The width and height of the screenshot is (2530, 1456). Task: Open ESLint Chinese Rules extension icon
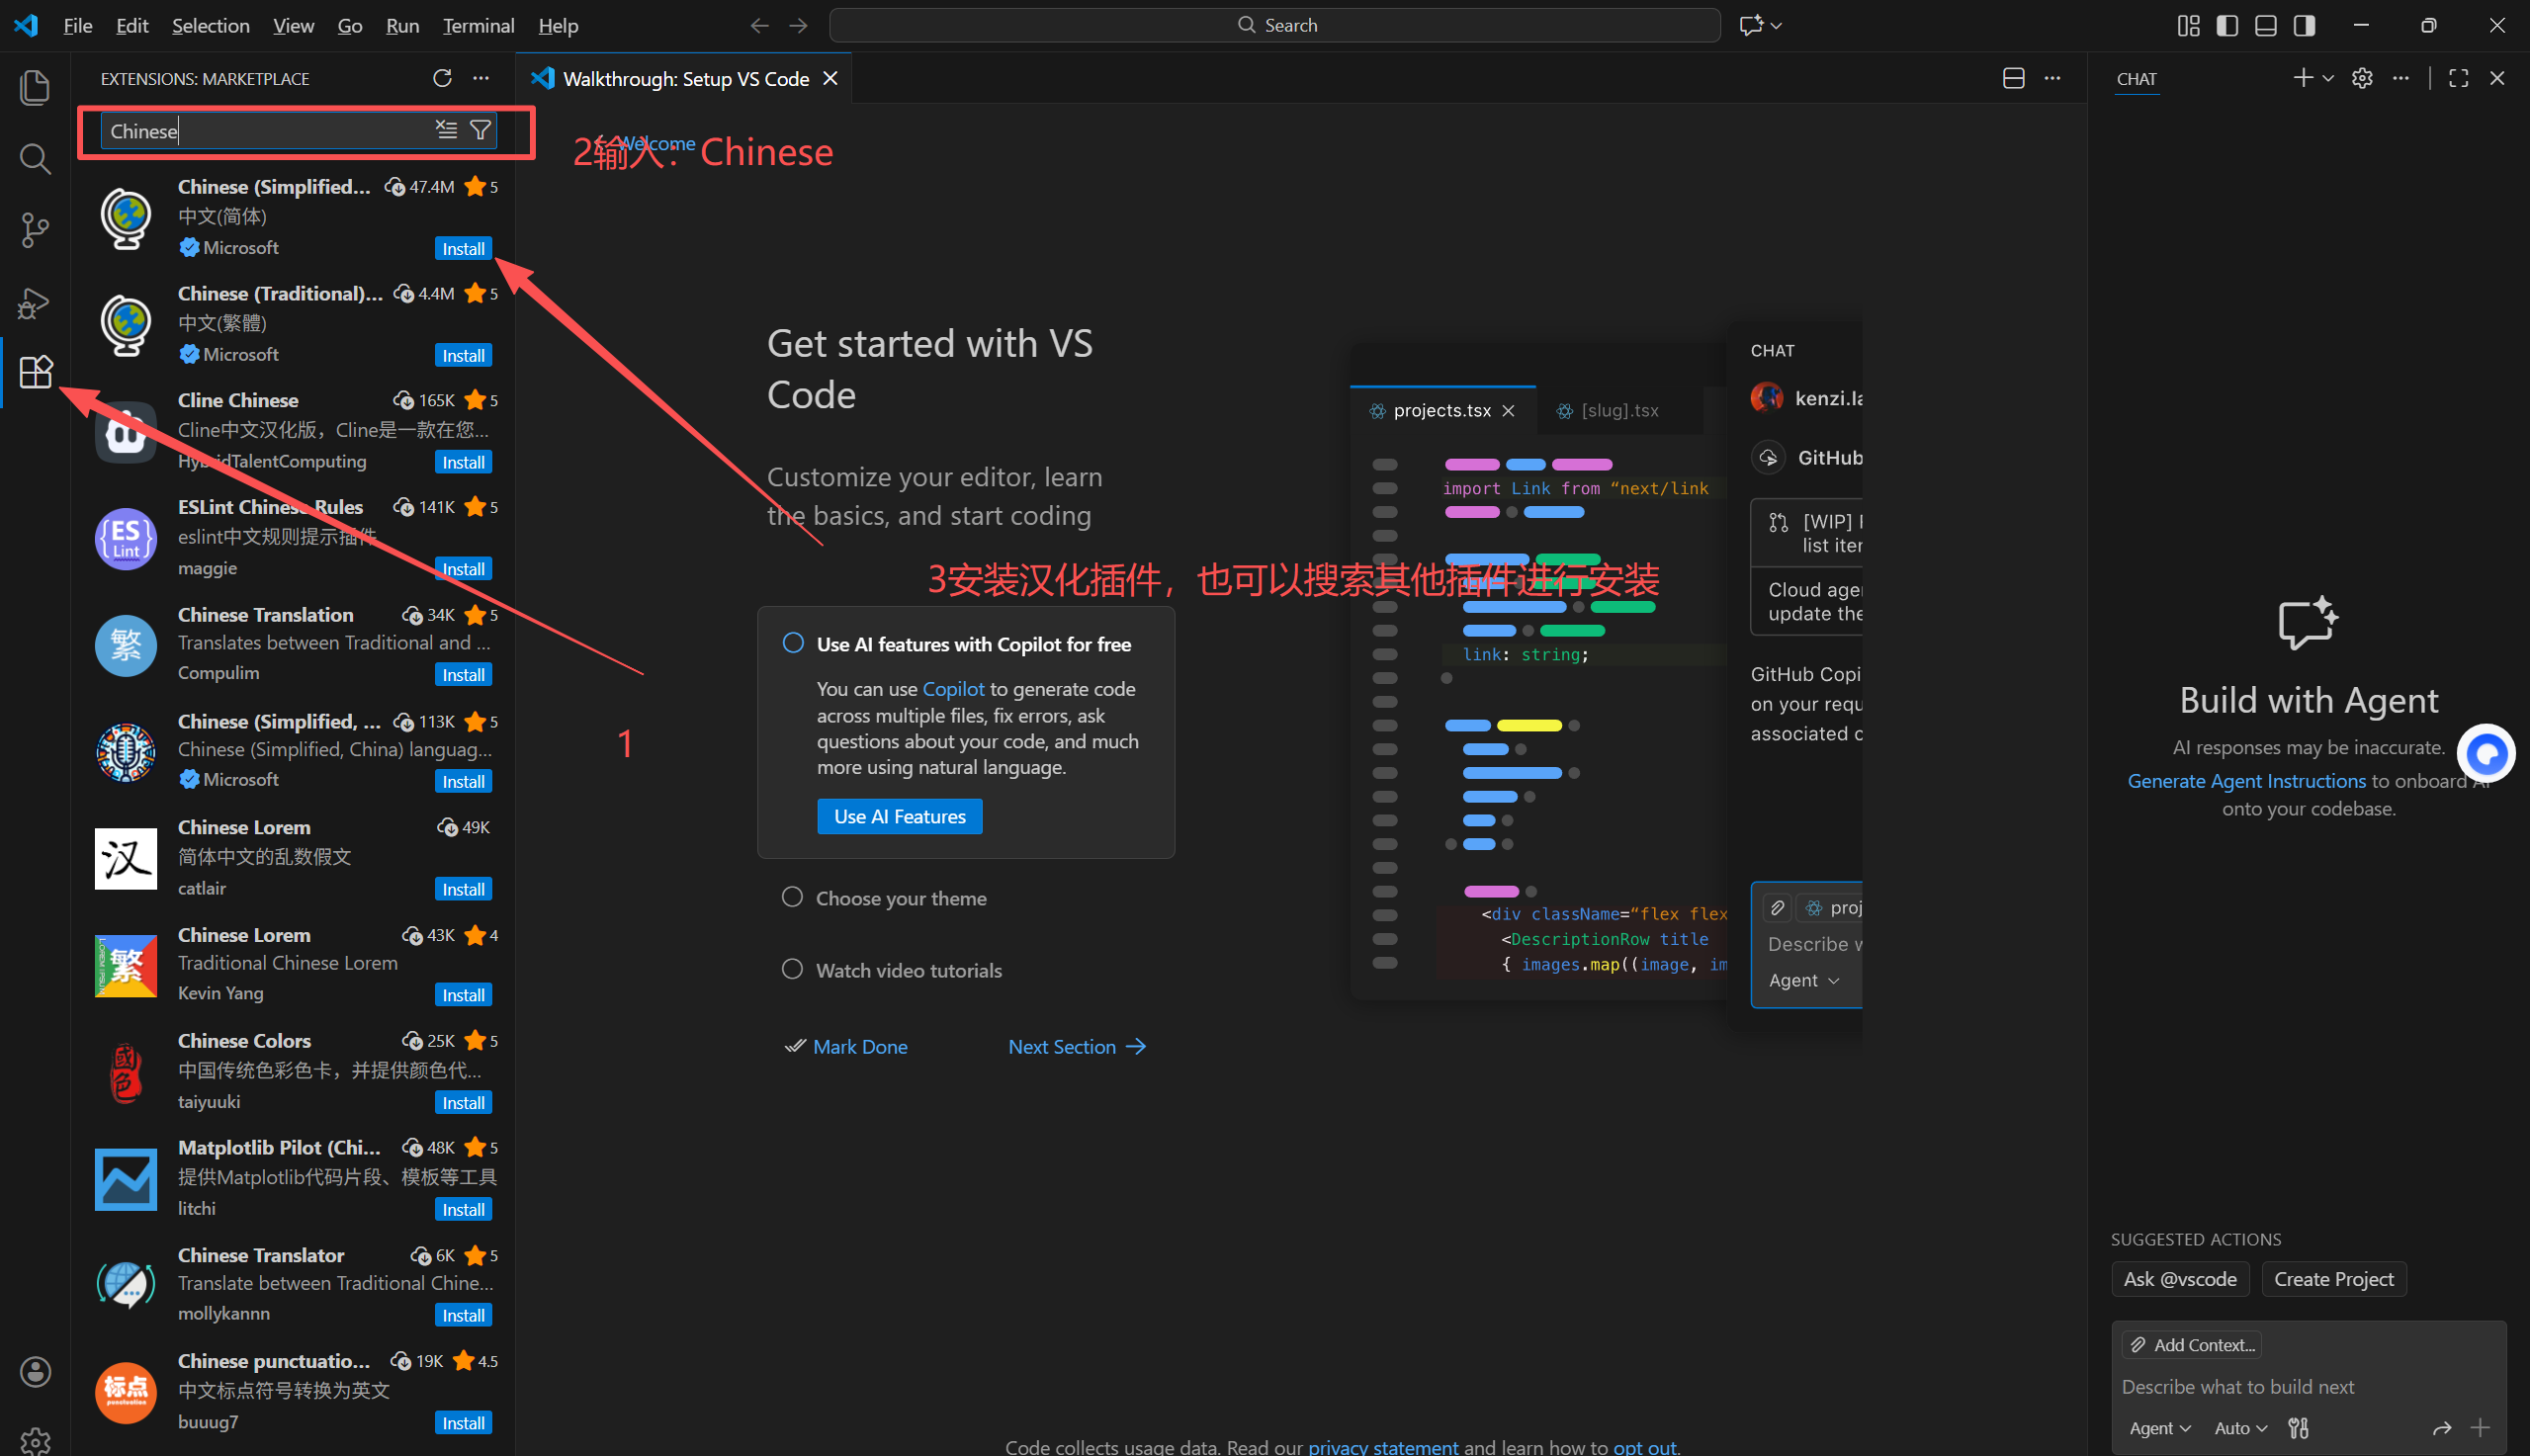(x=126, y=539)
